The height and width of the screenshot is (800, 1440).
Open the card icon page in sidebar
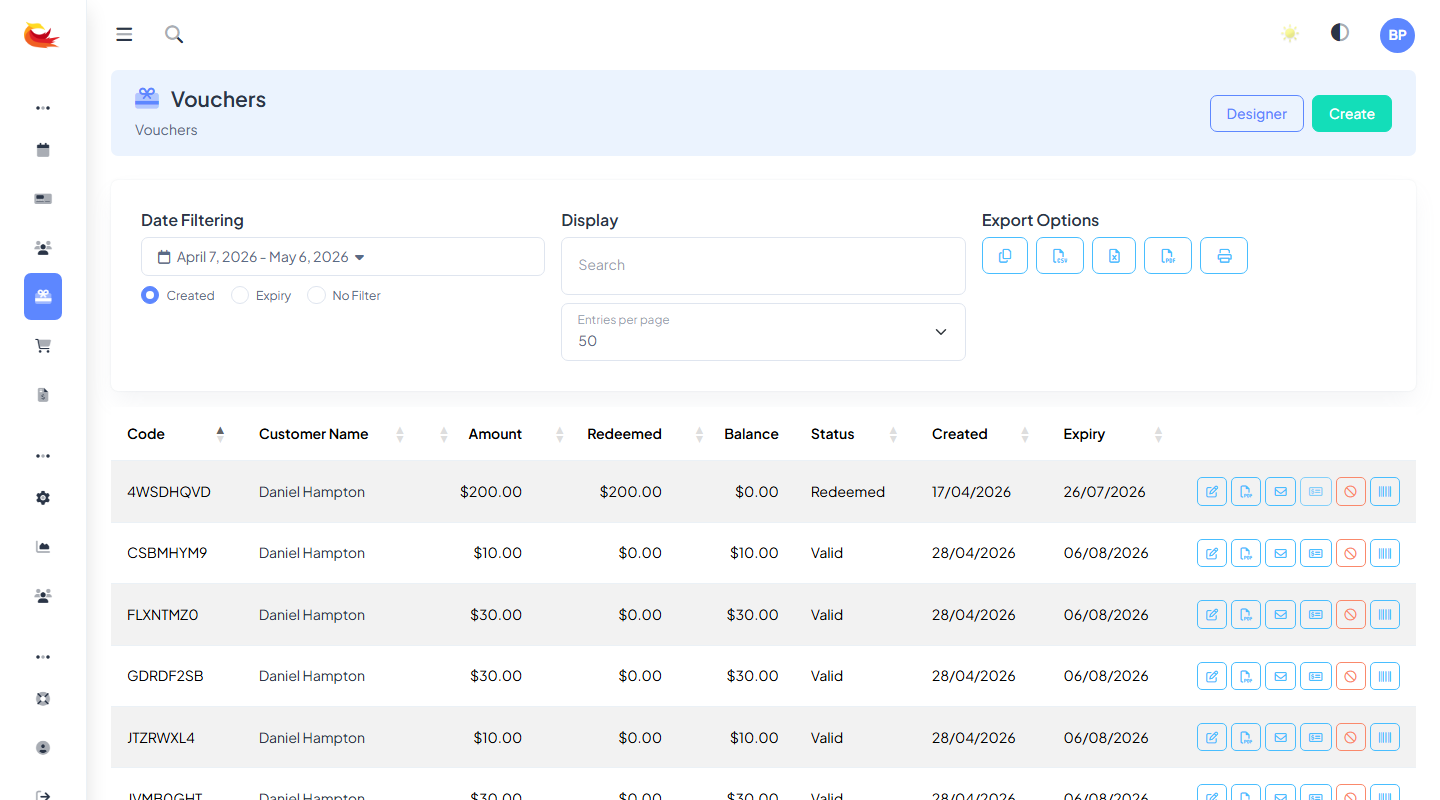(x=43, y=199)
